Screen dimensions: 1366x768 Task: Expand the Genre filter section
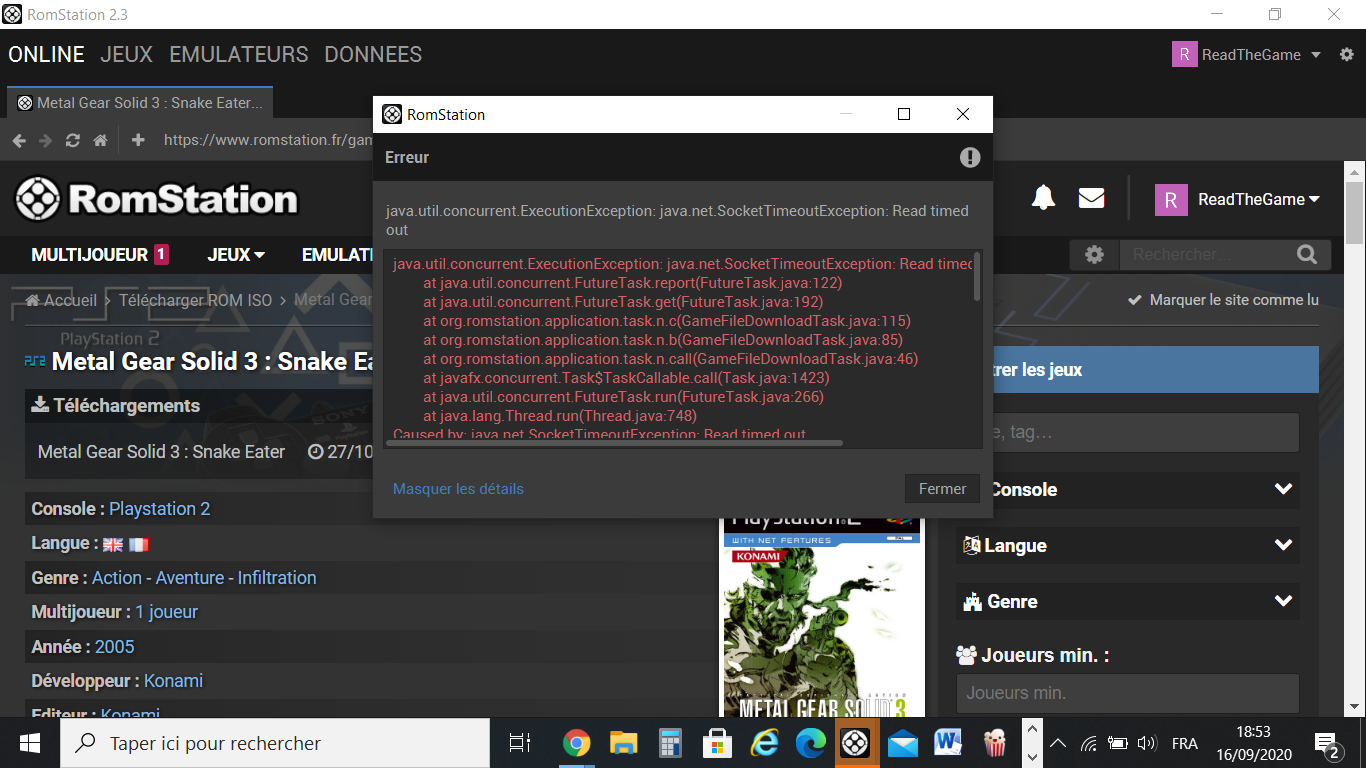tap(1127, 602)
